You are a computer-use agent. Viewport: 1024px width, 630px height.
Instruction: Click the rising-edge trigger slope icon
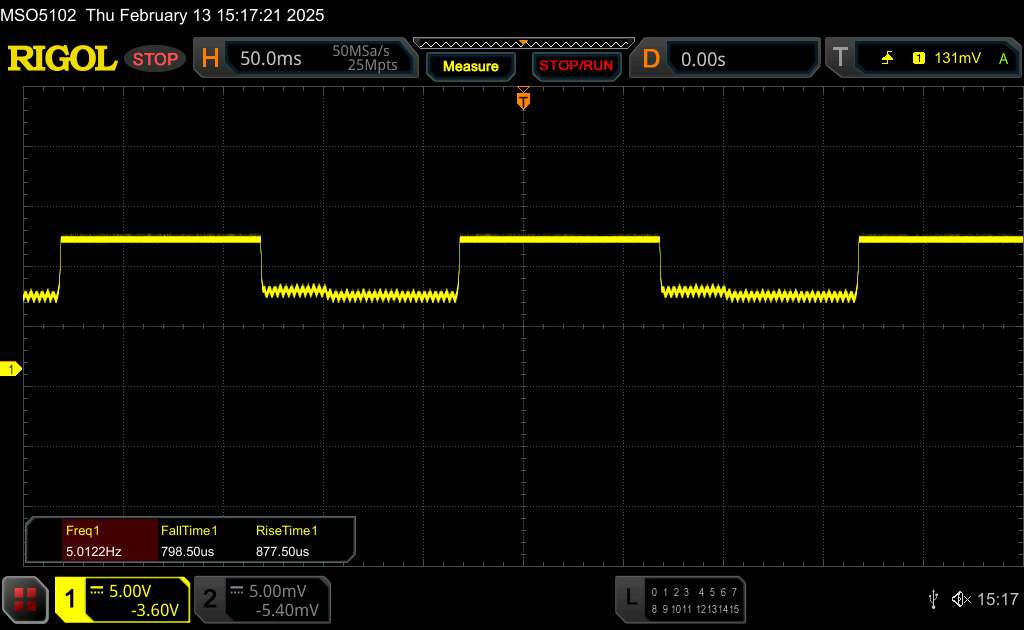tap(887, 59)
